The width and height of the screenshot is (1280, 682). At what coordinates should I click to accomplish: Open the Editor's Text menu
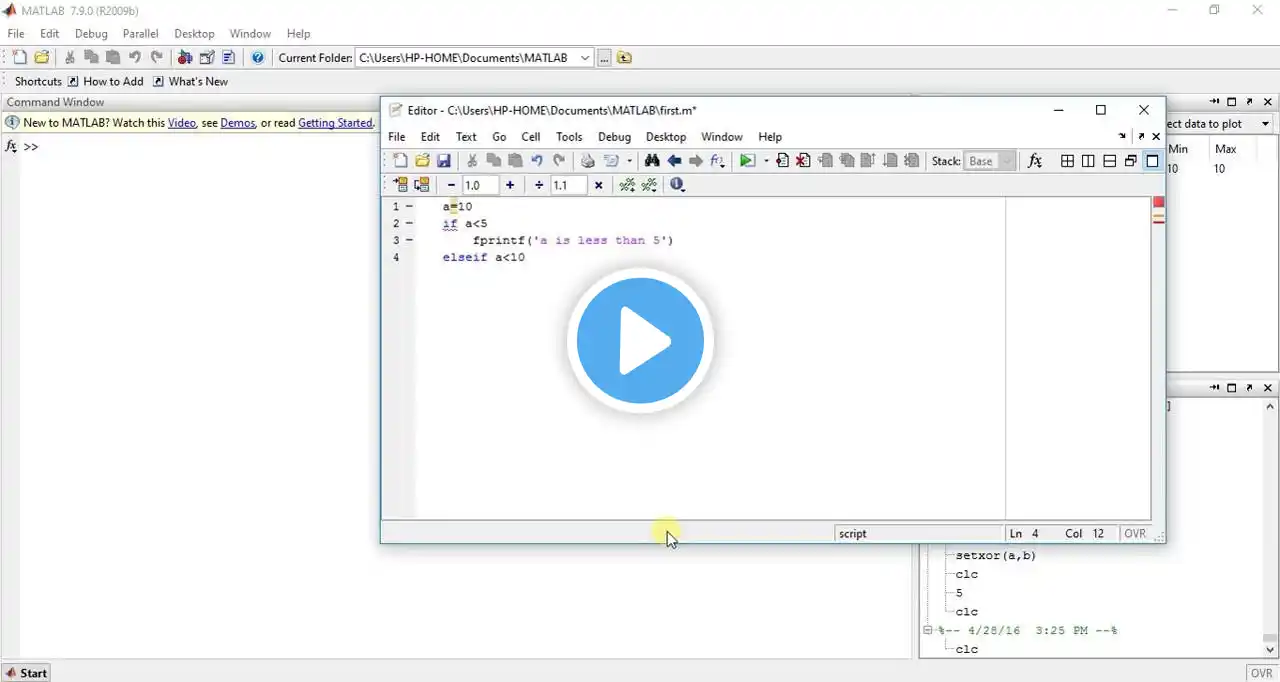tap(466, 137)
